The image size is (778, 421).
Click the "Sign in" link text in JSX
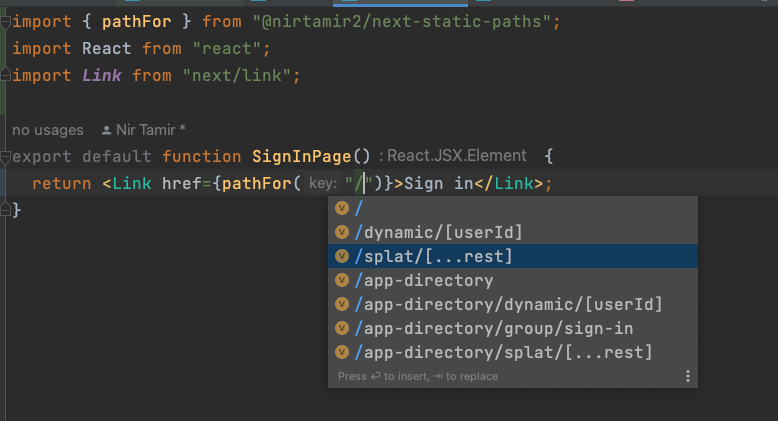click(x=439, y=184)
